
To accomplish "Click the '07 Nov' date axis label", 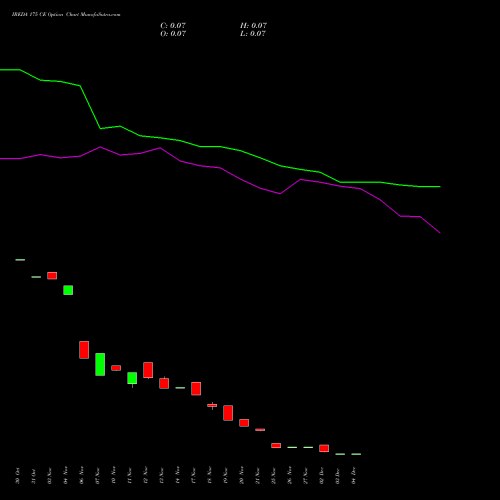I will click(98, 476).
